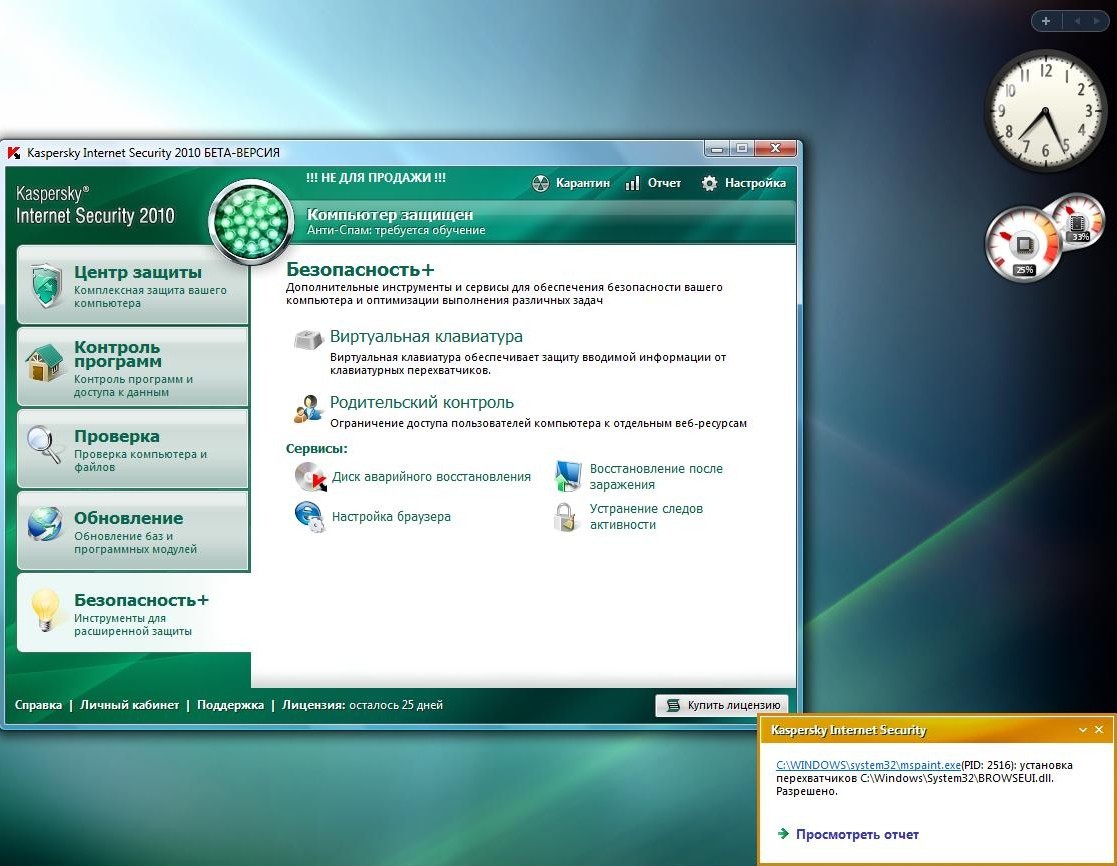Open Настройка from the top toolbar

pos(744,184)
